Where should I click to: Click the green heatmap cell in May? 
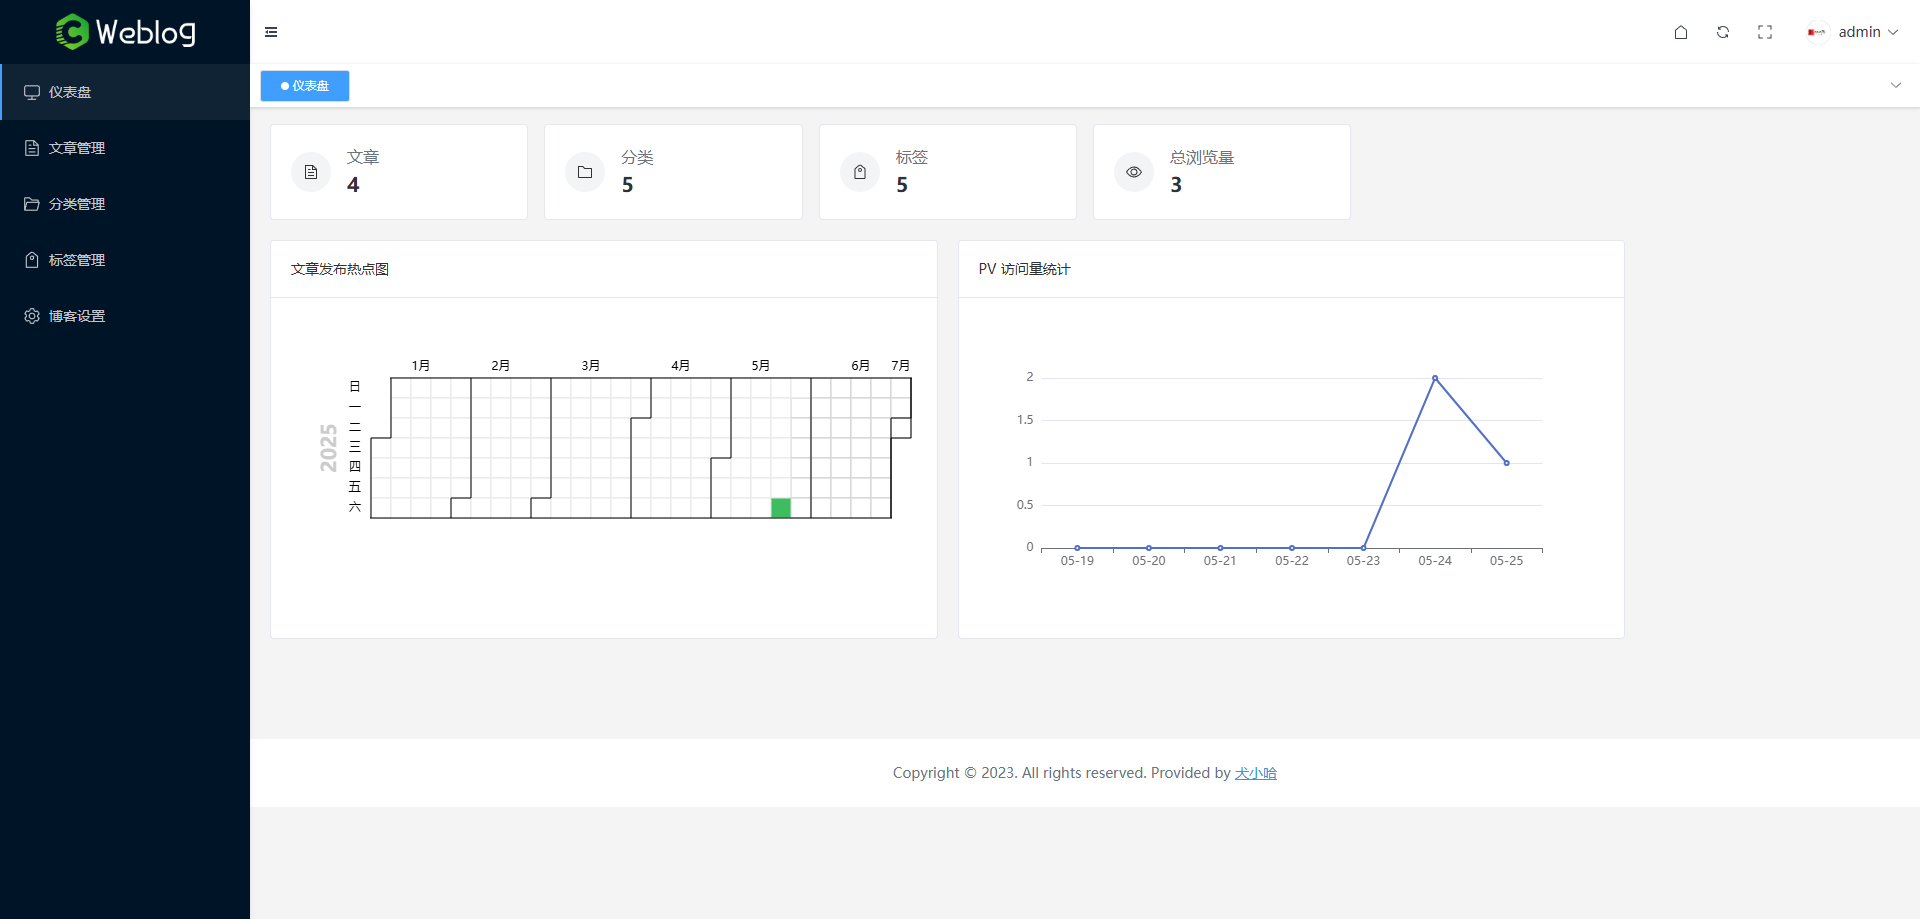[781, 508]
